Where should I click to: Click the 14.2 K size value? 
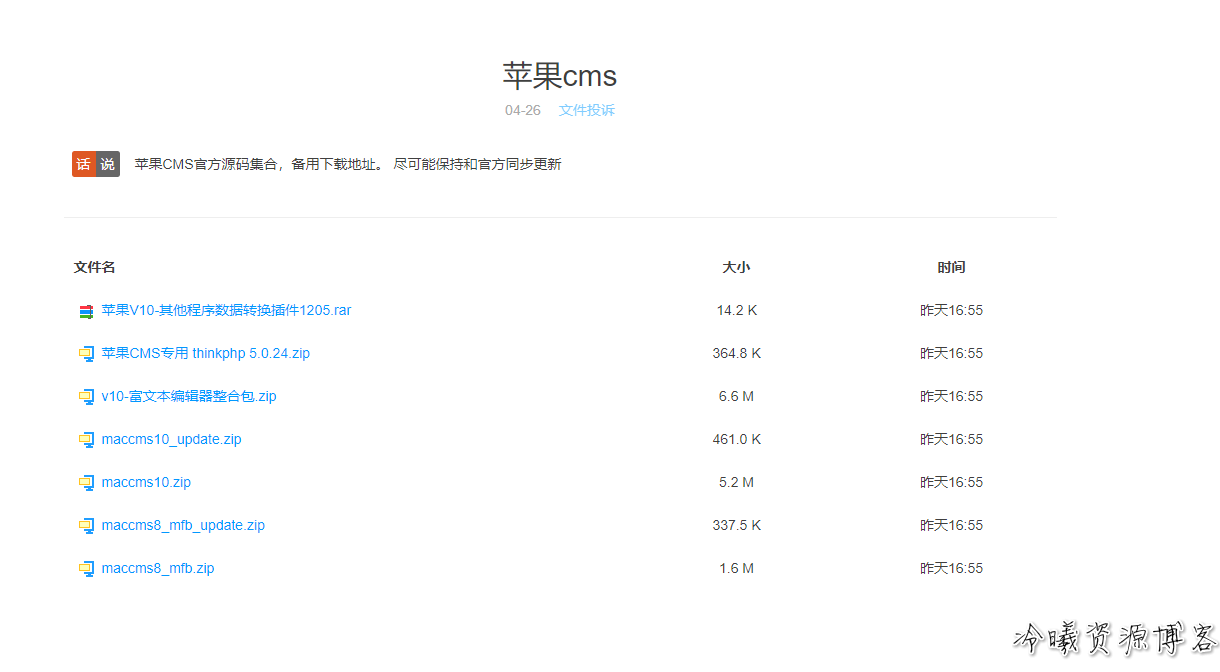(737, 310)
